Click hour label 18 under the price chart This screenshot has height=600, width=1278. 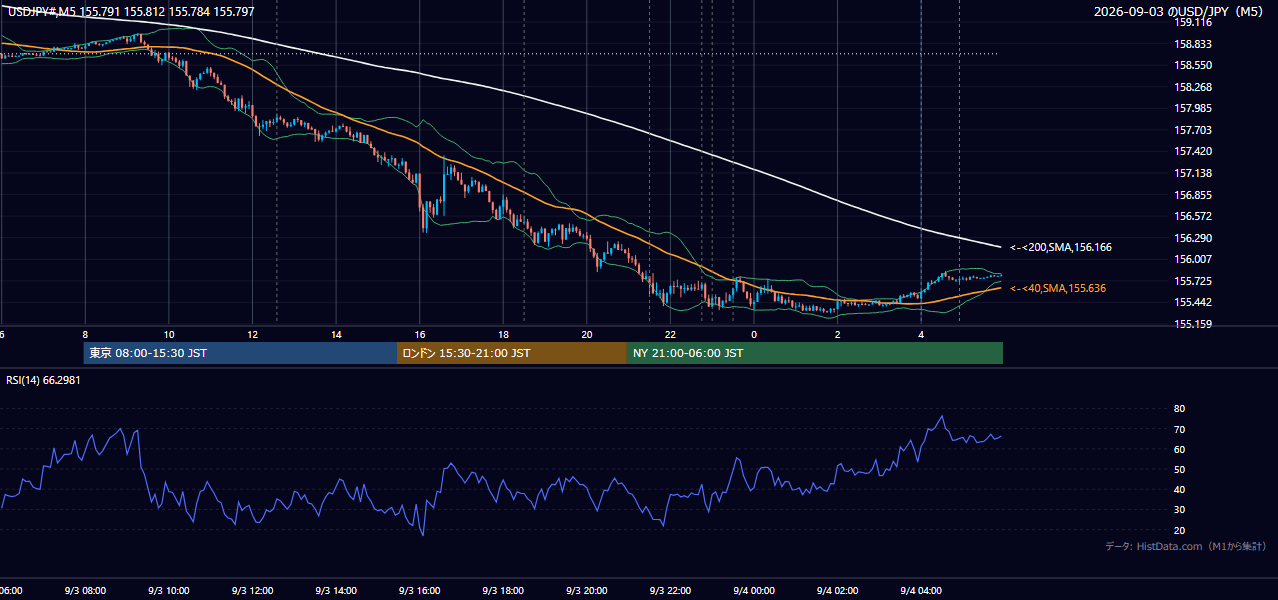point(503,334)
